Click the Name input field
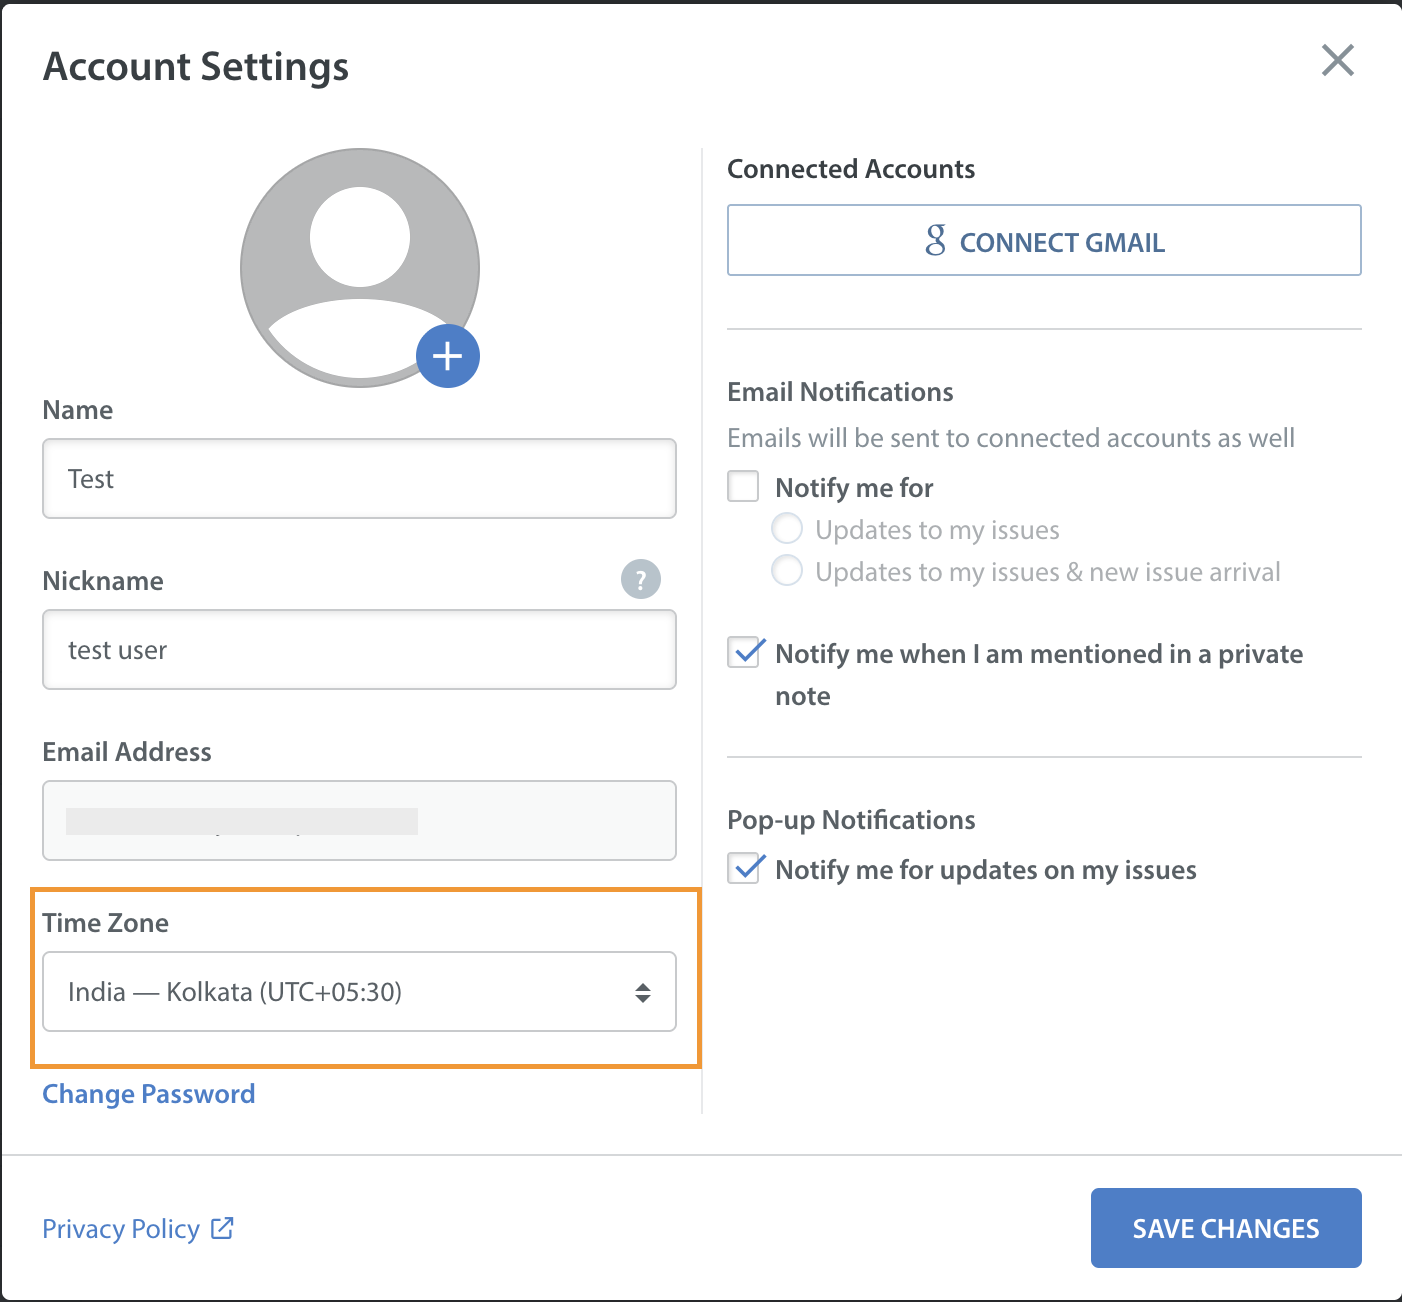This screenshot has height=1302, width=1402. pyautogui.click(x=360, y=478)
